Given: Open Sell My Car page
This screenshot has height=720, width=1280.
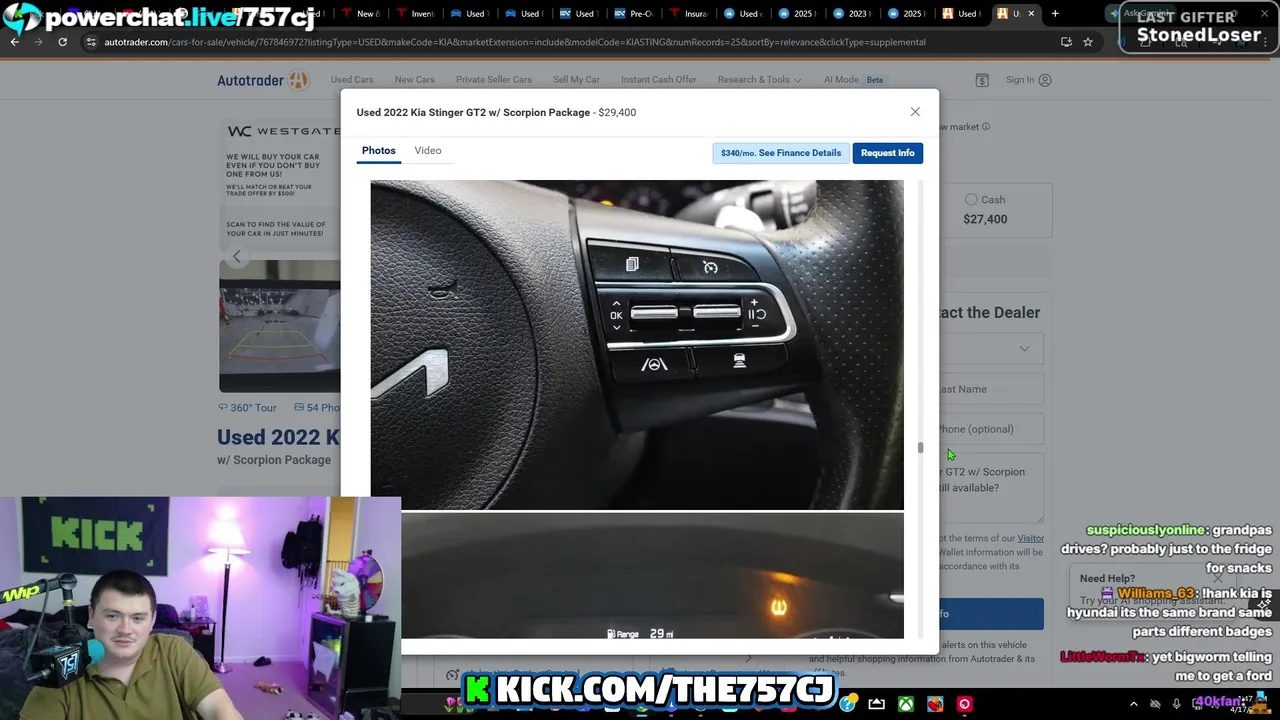Looking at the screenshot, I should click(576, 80).
